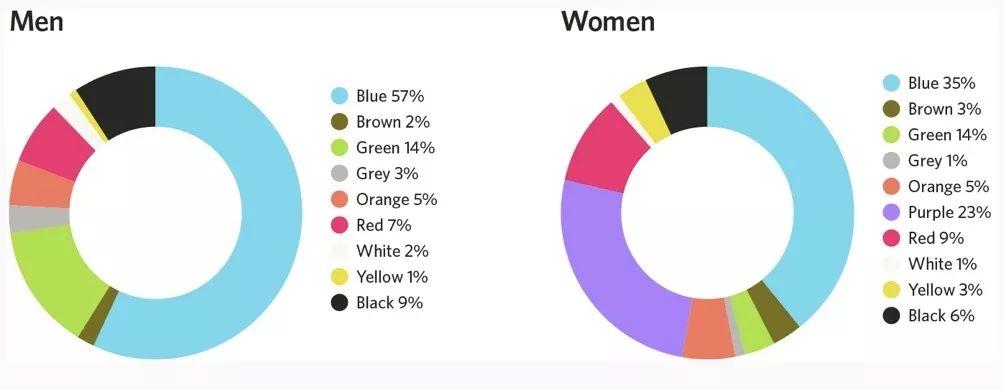1004x390 pixels.
Task: Click the Green 14% legend entry for Men
Action: (x=383, y=148)
